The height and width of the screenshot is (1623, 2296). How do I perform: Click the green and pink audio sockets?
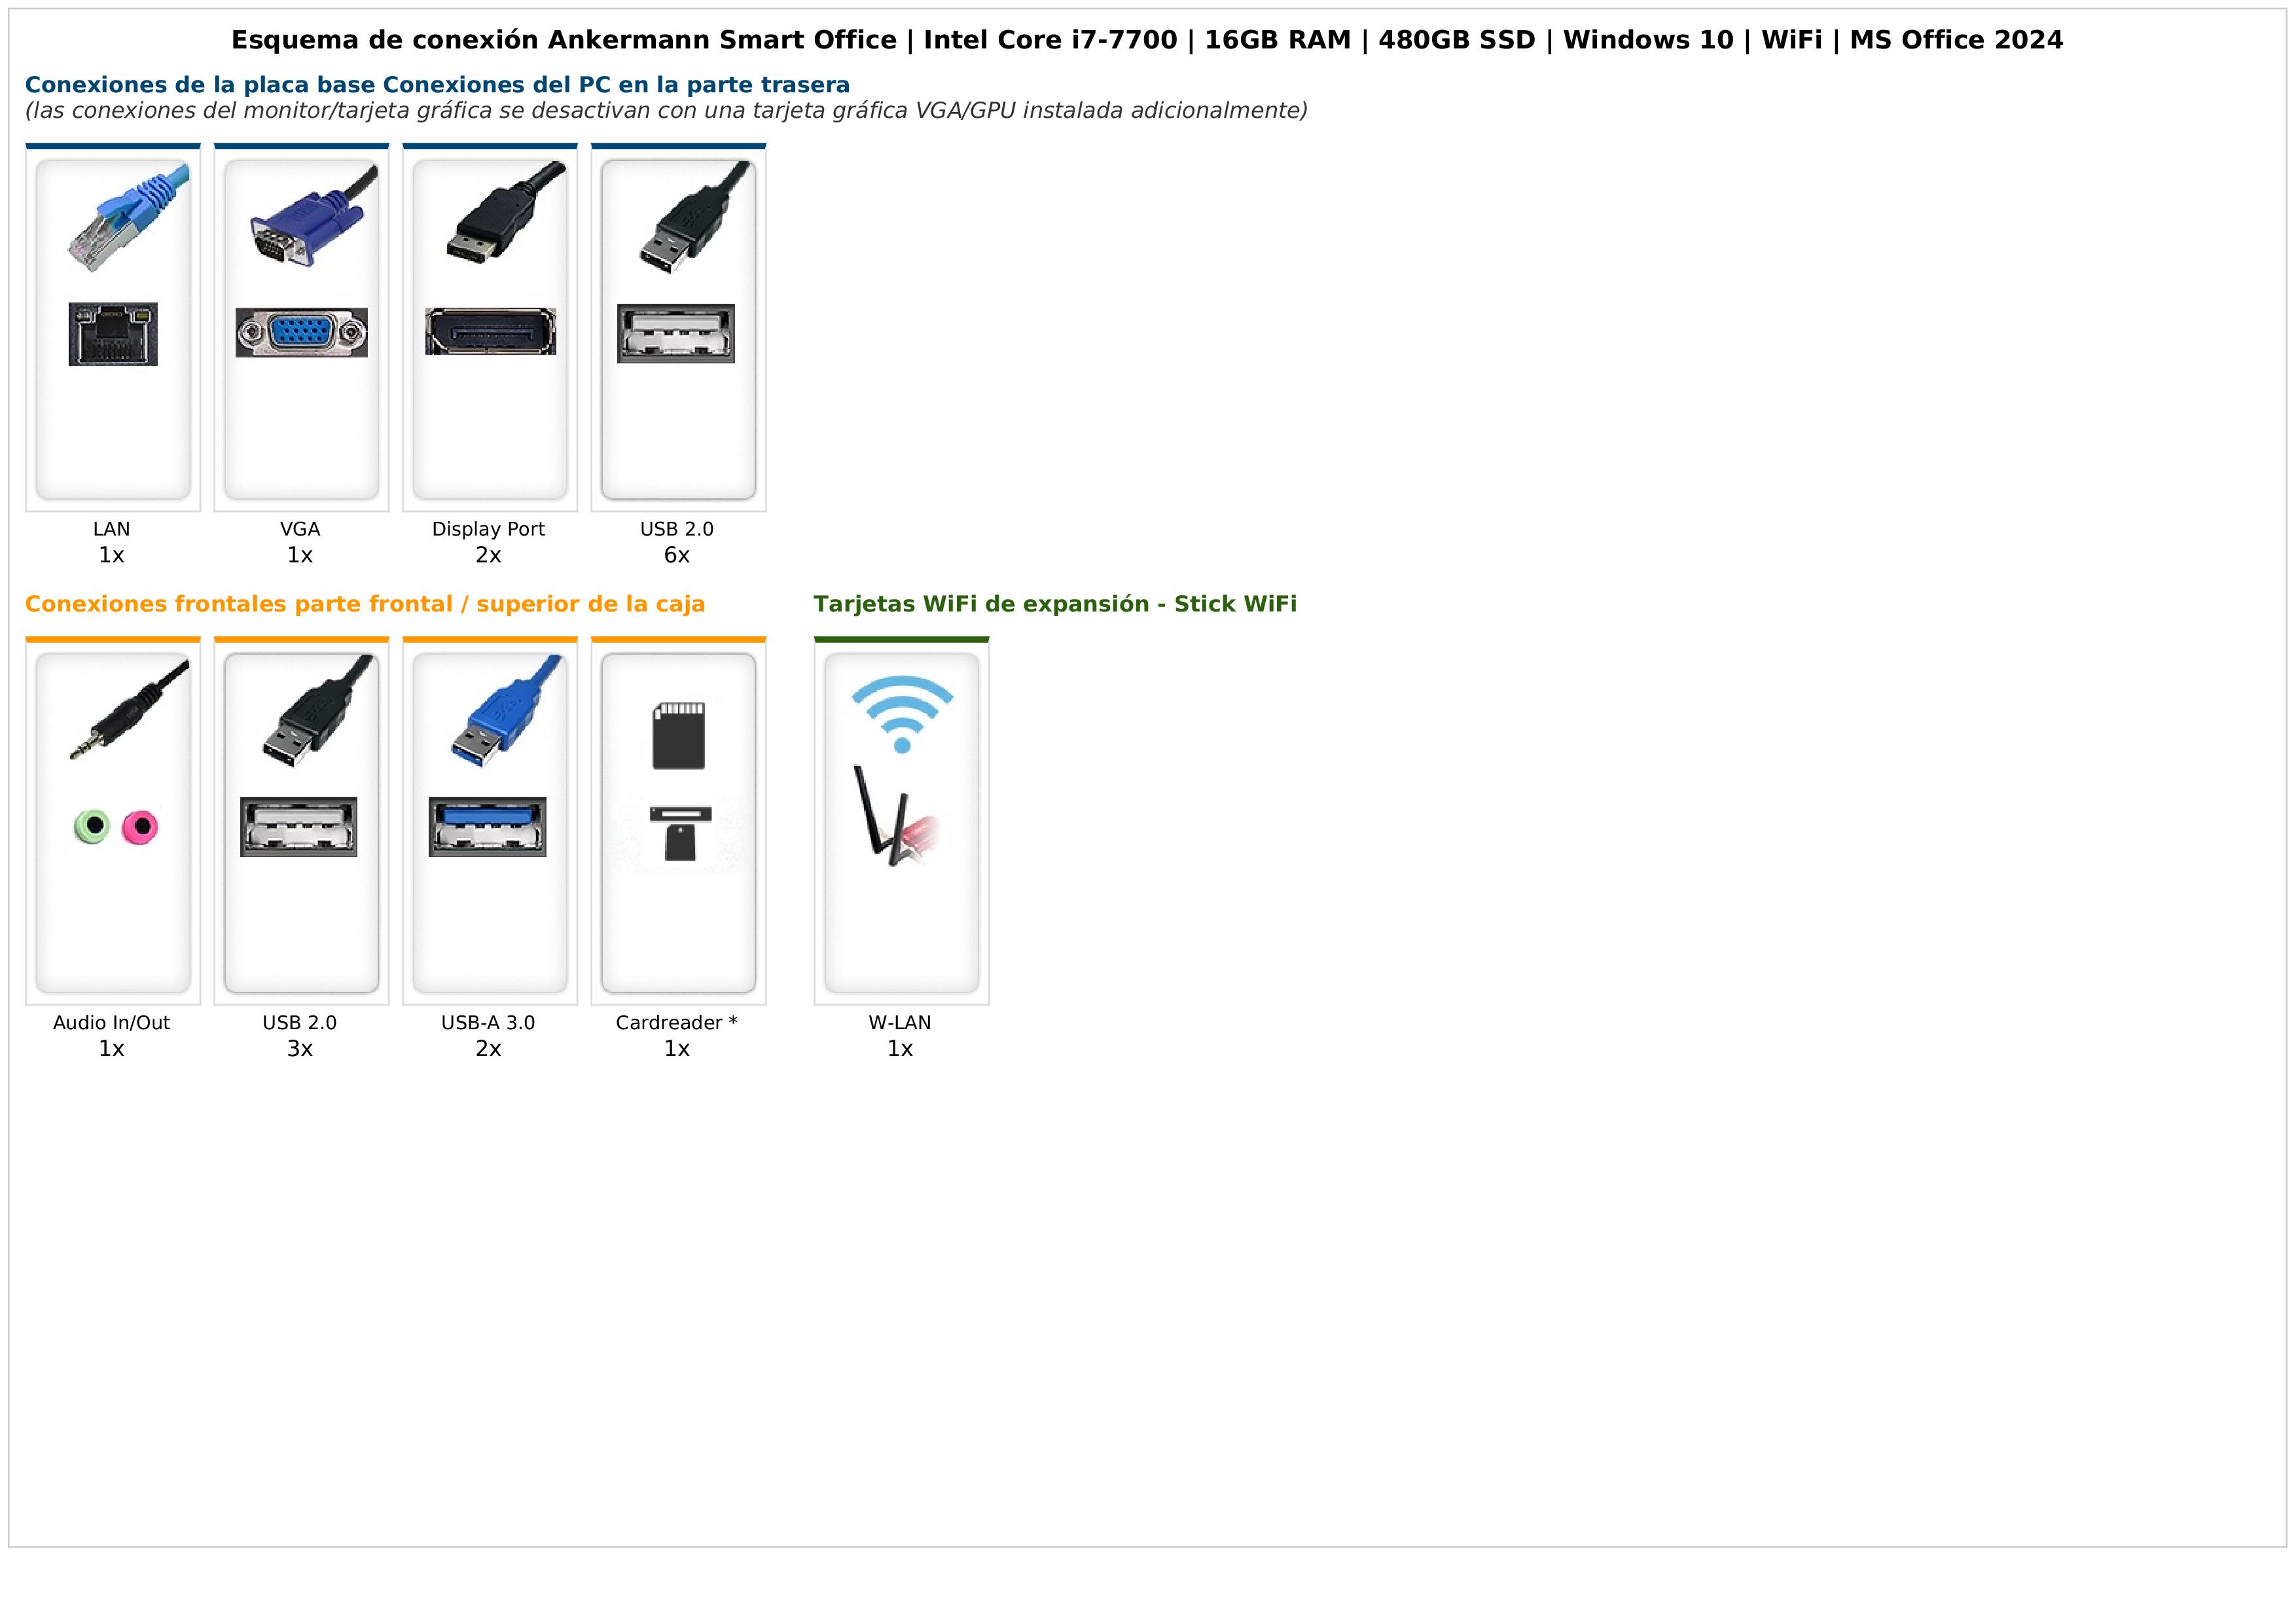coord(116,827)
